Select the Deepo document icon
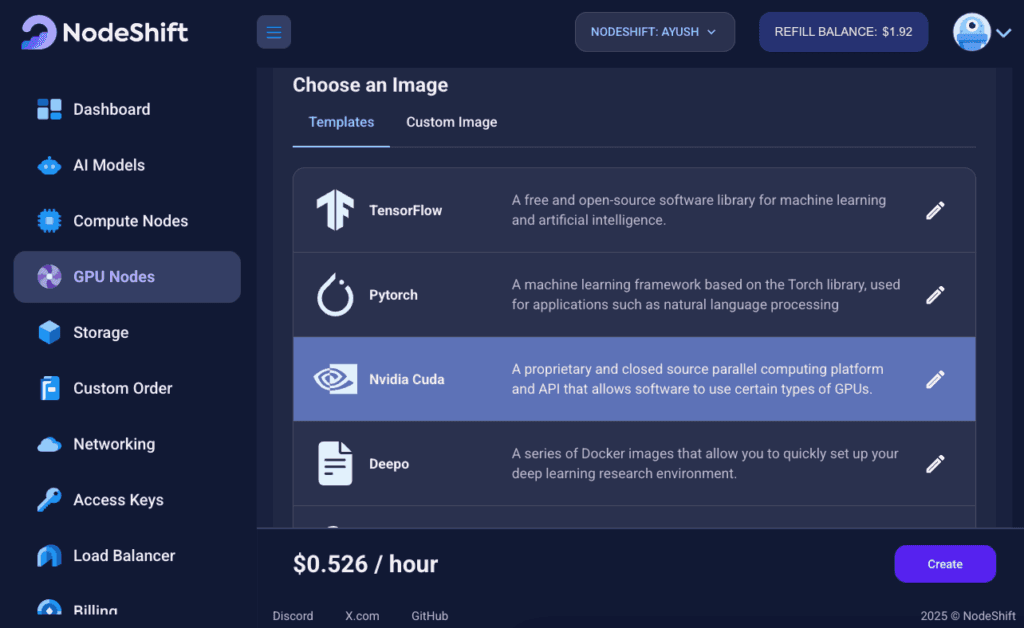Image resolution: width=1024 pixels, height=628 pixels. 335,463
